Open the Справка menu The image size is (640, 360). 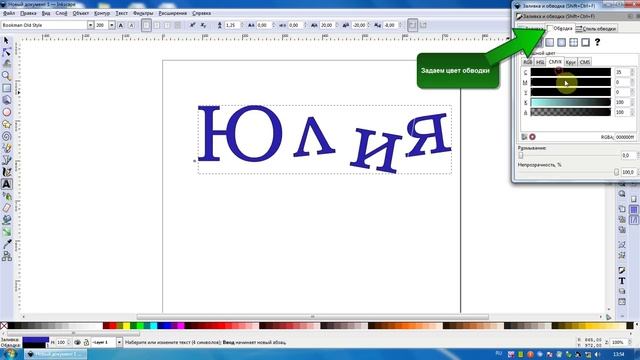pos(201,13)
